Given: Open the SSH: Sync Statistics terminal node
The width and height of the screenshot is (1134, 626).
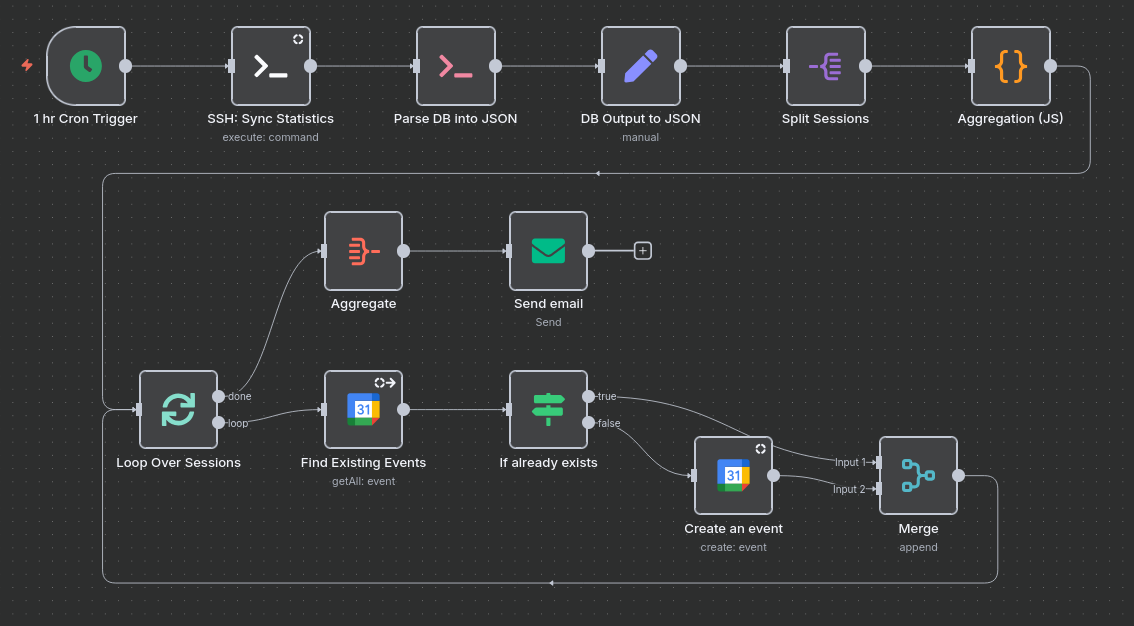Looking at the screenshot, I should pyautogui.click(x=270, y=66).
